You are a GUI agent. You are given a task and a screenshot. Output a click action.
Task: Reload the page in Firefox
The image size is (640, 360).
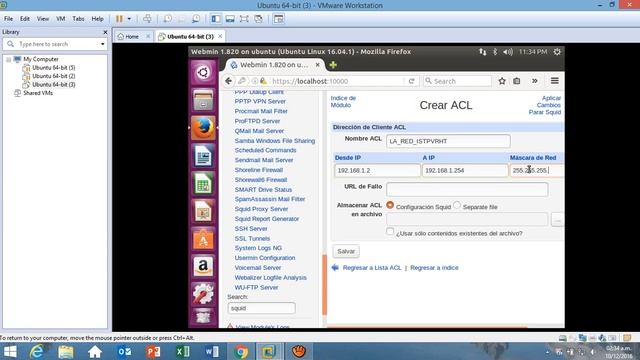pos(411,81)
